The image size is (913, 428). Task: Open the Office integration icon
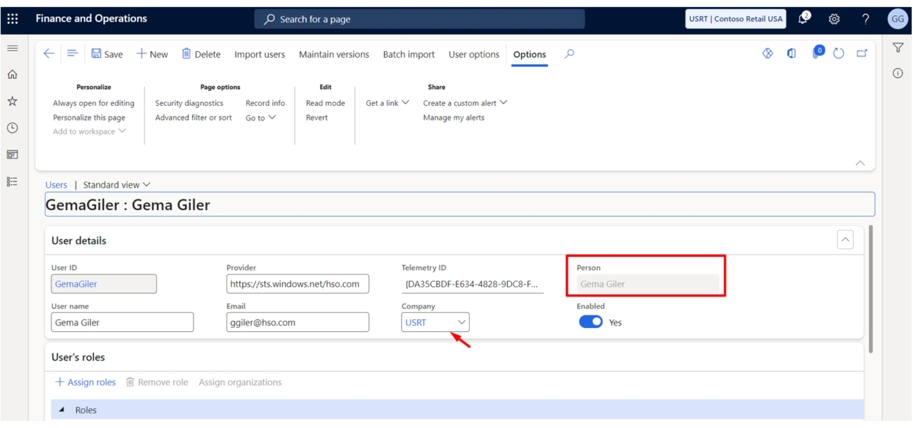tap(791, 53)
